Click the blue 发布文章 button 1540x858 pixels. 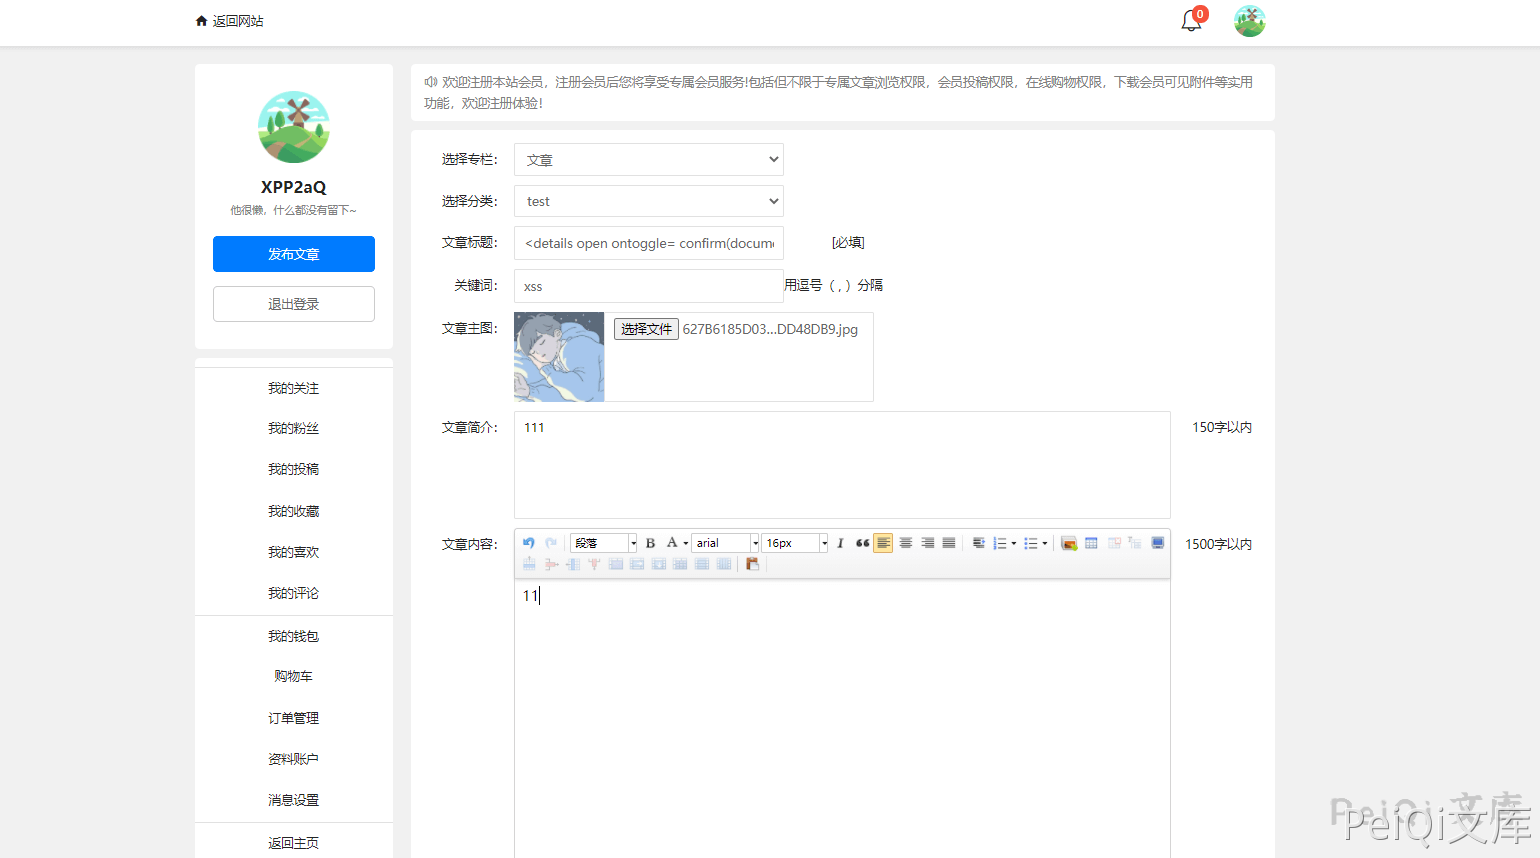pyautogui.click(x=293, y=254)
